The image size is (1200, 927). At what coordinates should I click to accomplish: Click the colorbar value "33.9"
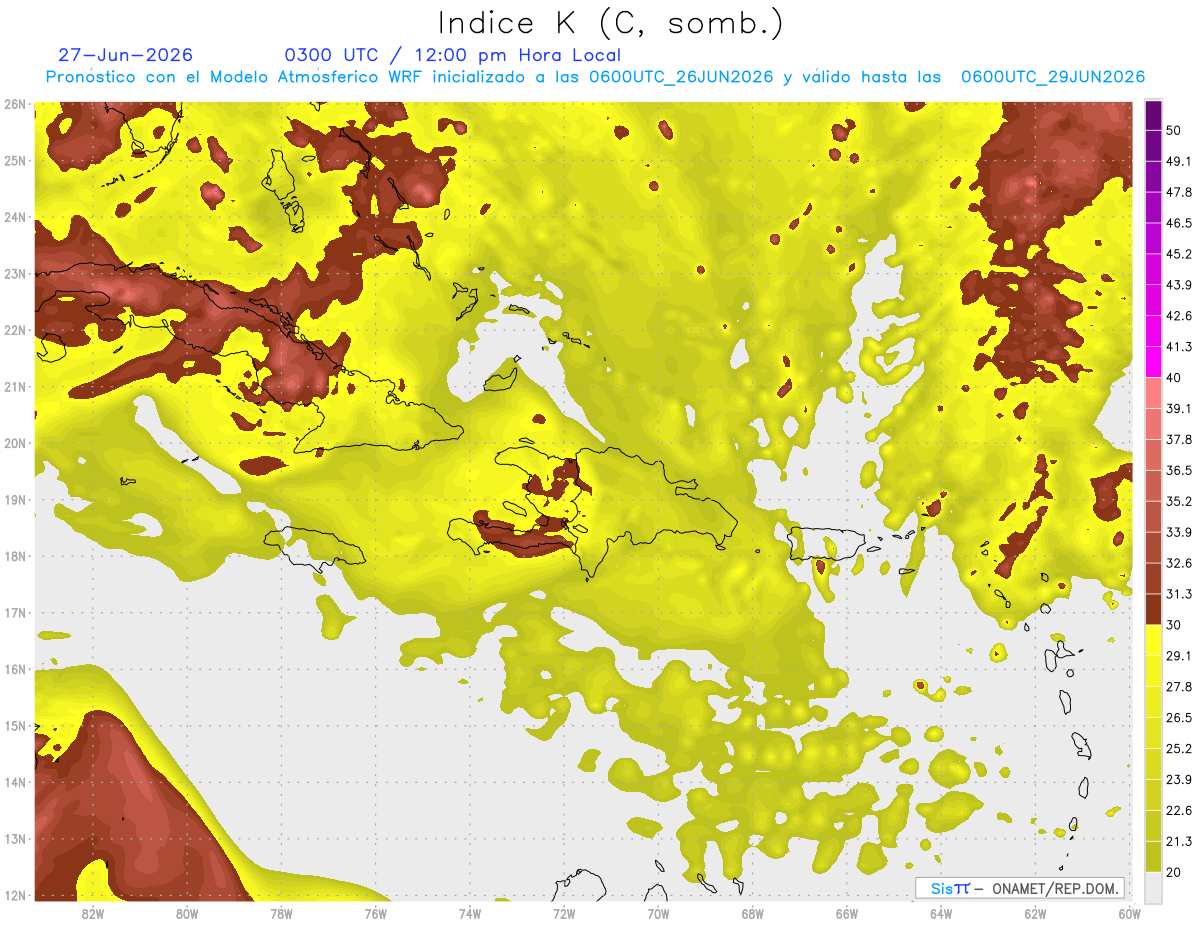1179,532
